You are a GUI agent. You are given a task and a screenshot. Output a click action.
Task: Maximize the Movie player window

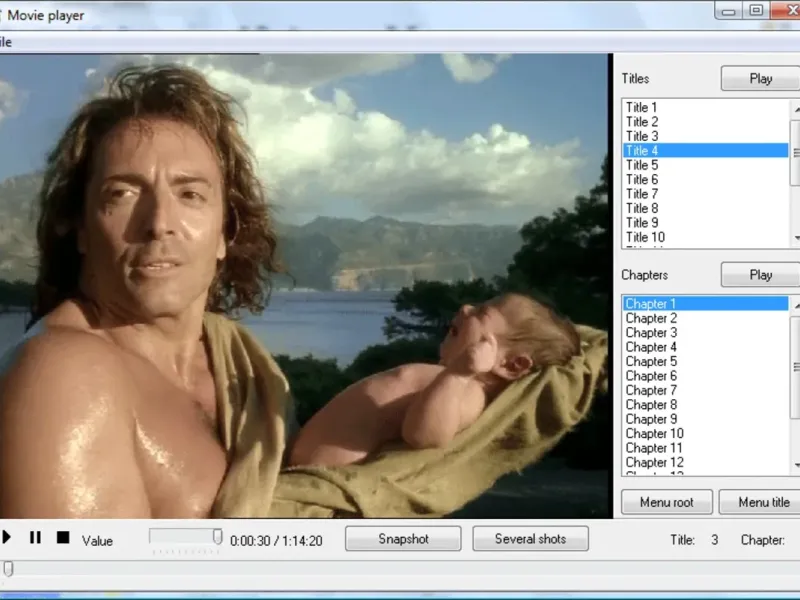756,11
